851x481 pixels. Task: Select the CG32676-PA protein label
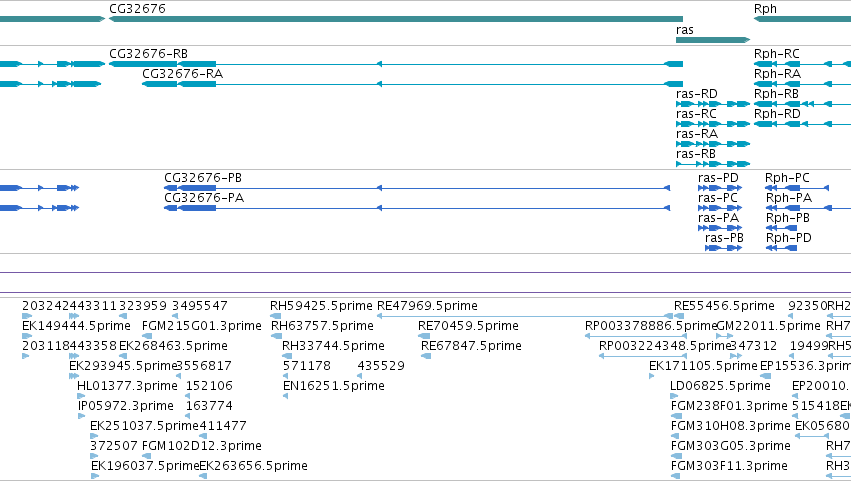point(204,198)
